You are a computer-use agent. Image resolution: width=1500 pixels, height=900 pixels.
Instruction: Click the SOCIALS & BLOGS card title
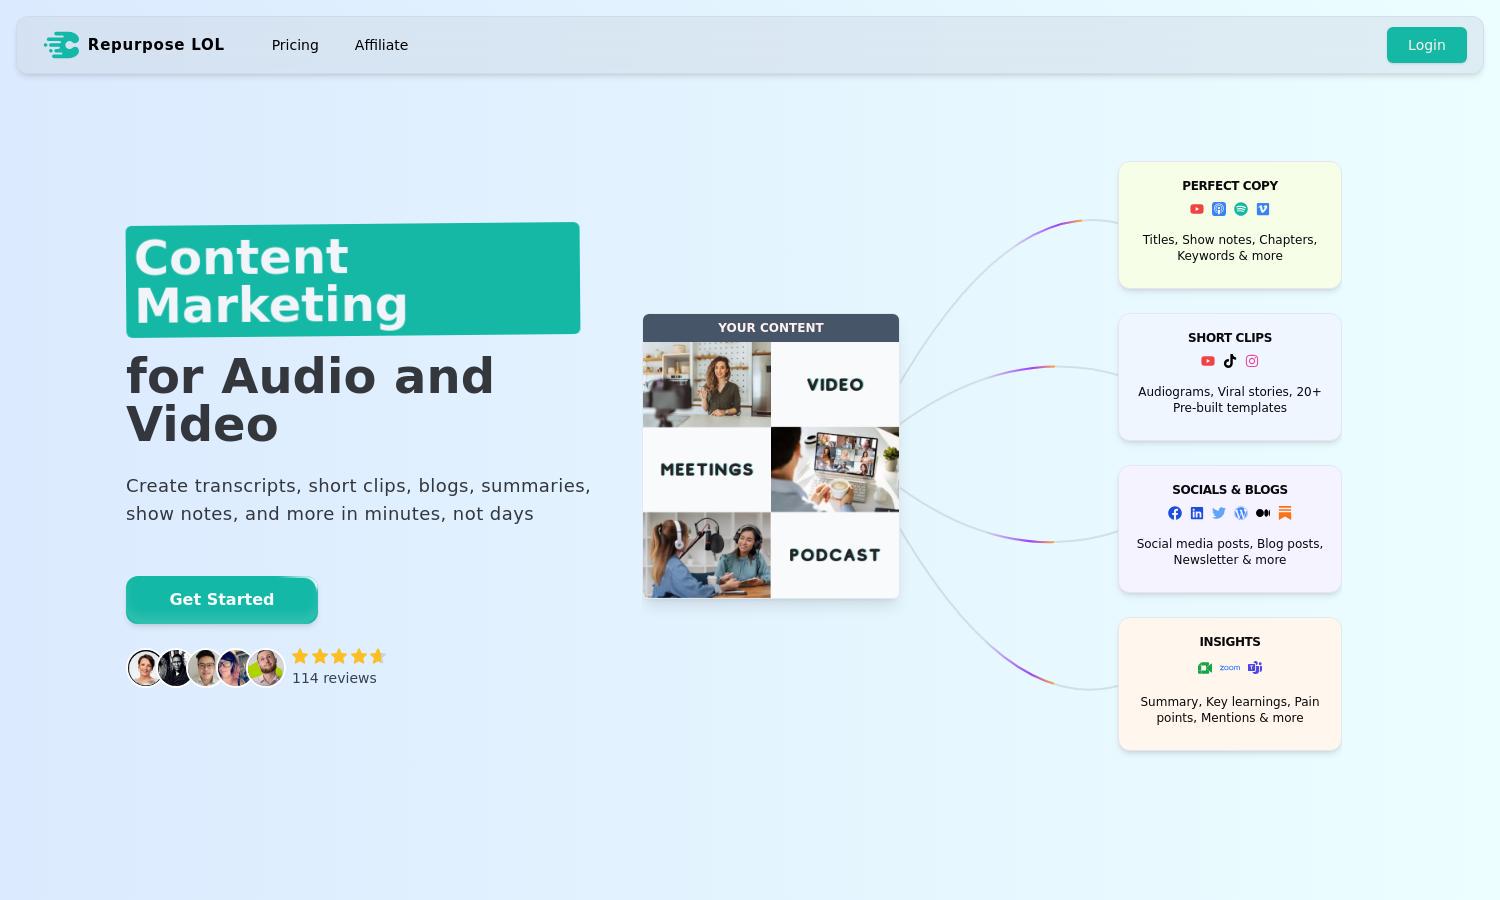(x=1230, y=490)
